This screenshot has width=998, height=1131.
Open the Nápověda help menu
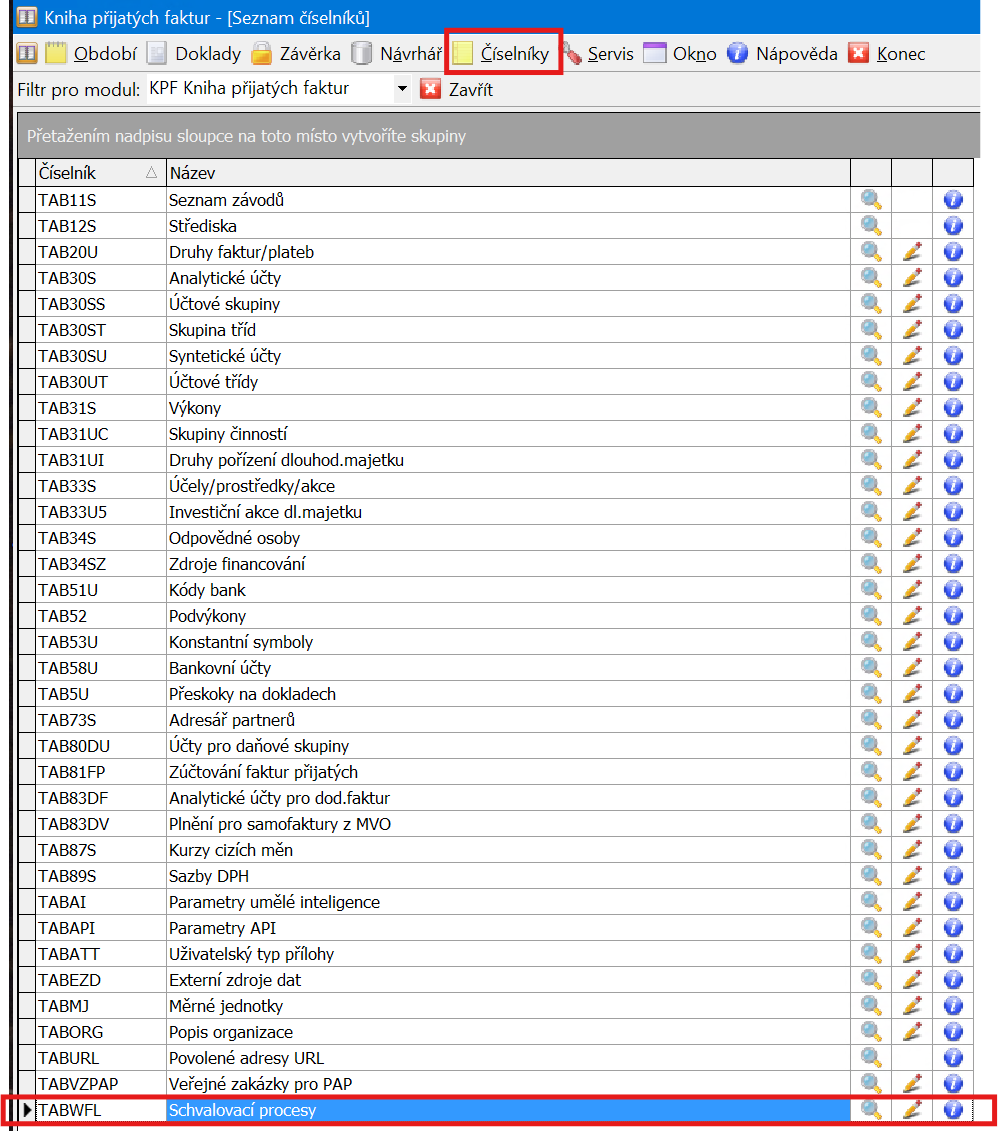[783, 54]
